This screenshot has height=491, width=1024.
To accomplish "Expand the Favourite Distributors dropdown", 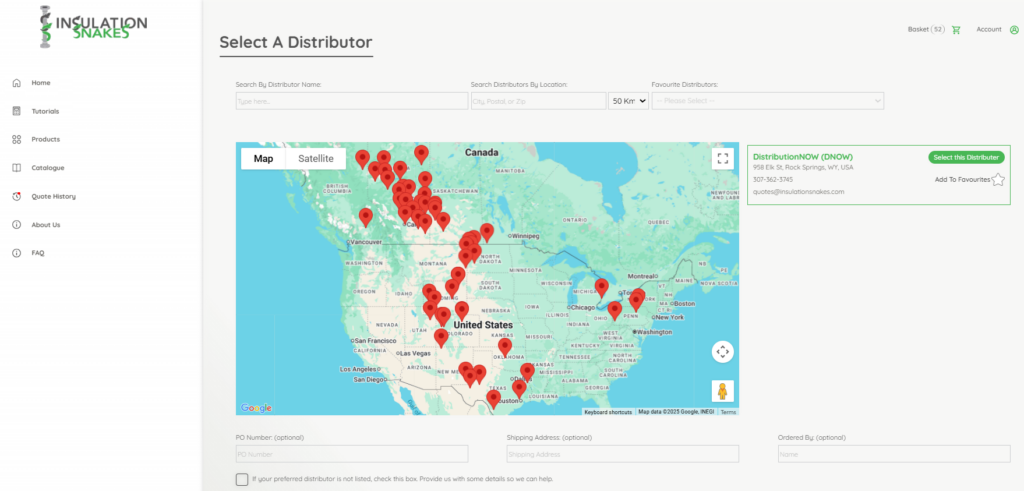I will 767,101.
